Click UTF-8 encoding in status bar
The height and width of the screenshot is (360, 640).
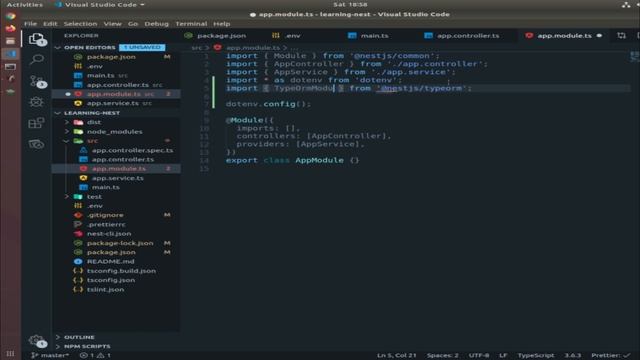[479, 355]
